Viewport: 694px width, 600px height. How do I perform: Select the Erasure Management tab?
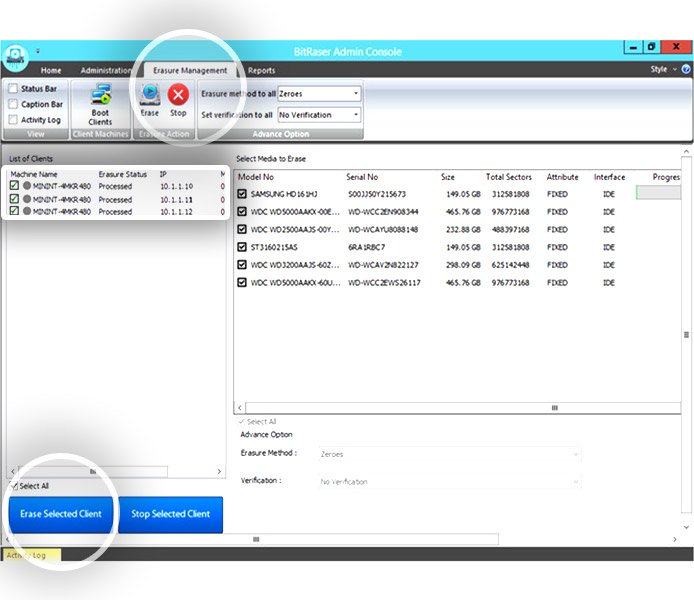(x=190, y=70)
